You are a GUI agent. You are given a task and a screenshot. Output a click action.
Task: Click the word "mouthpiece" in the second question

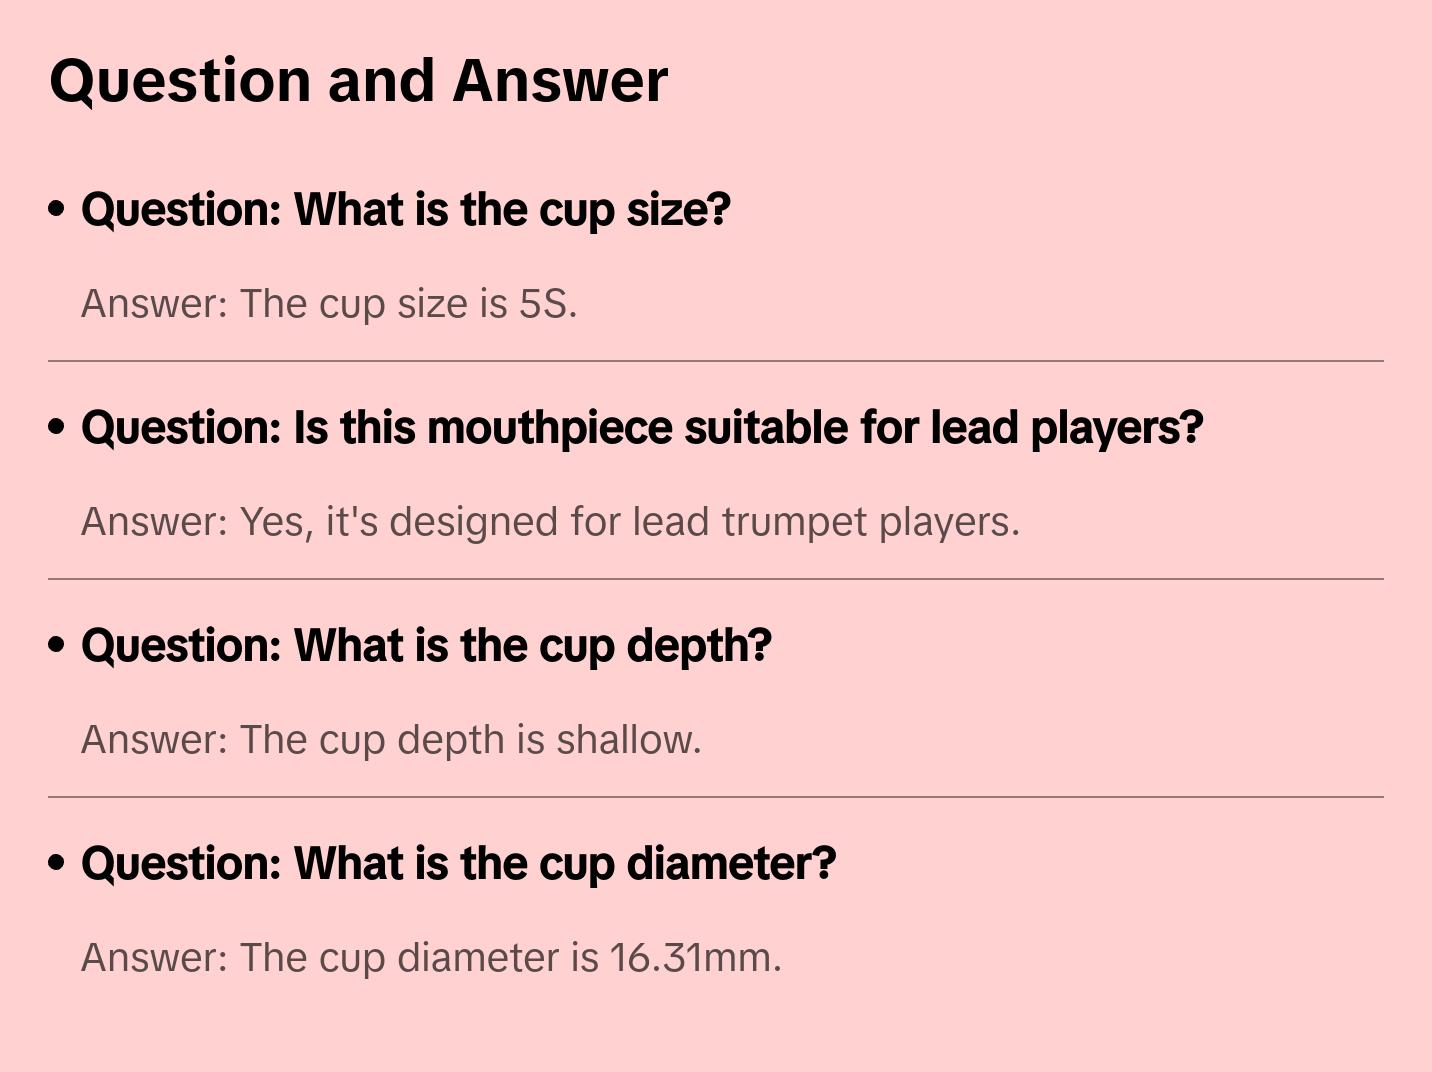click(556, 428)
